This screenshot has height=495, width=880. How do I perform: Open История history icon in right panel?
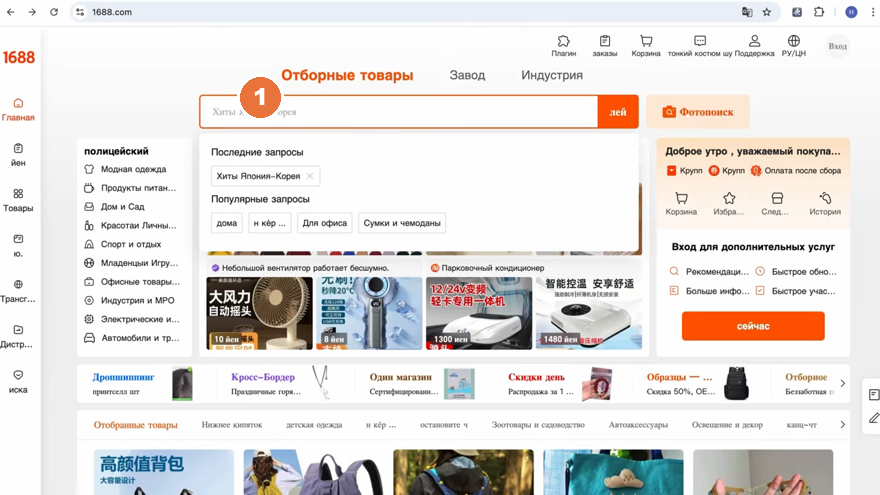824,204
